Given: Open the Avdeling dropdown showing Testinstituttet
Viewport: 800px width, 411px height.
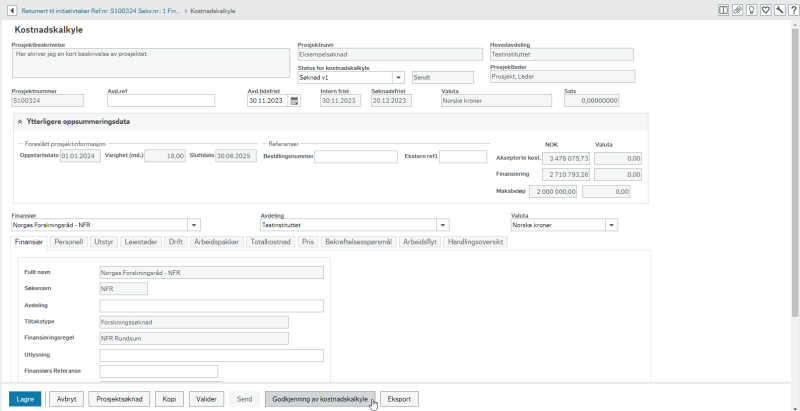Looking at the screenshot, I should coord(443,225).
